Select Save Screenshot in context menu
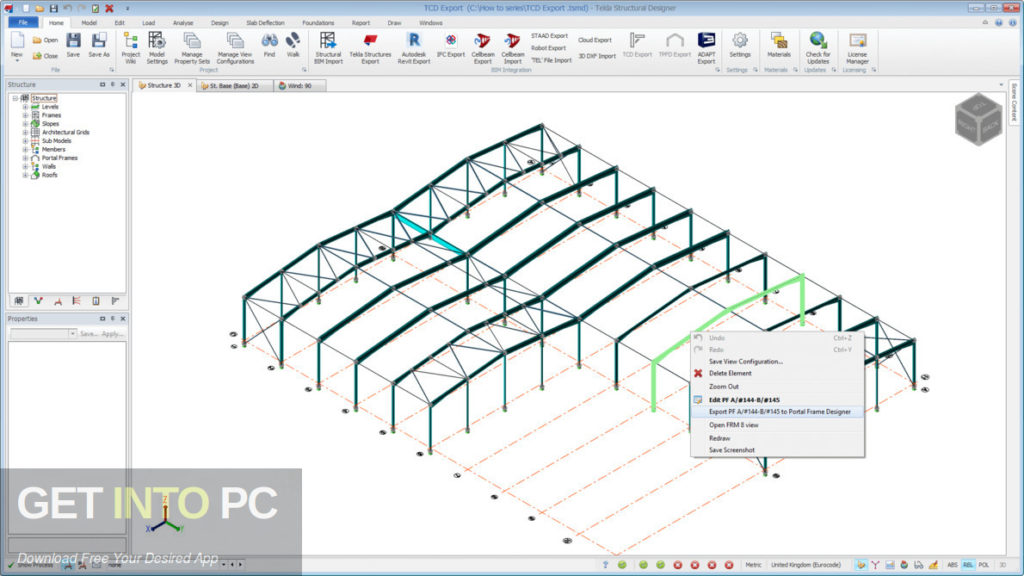Image resolution: width=1024 pixels, height=576 pixels. (731, 450)
